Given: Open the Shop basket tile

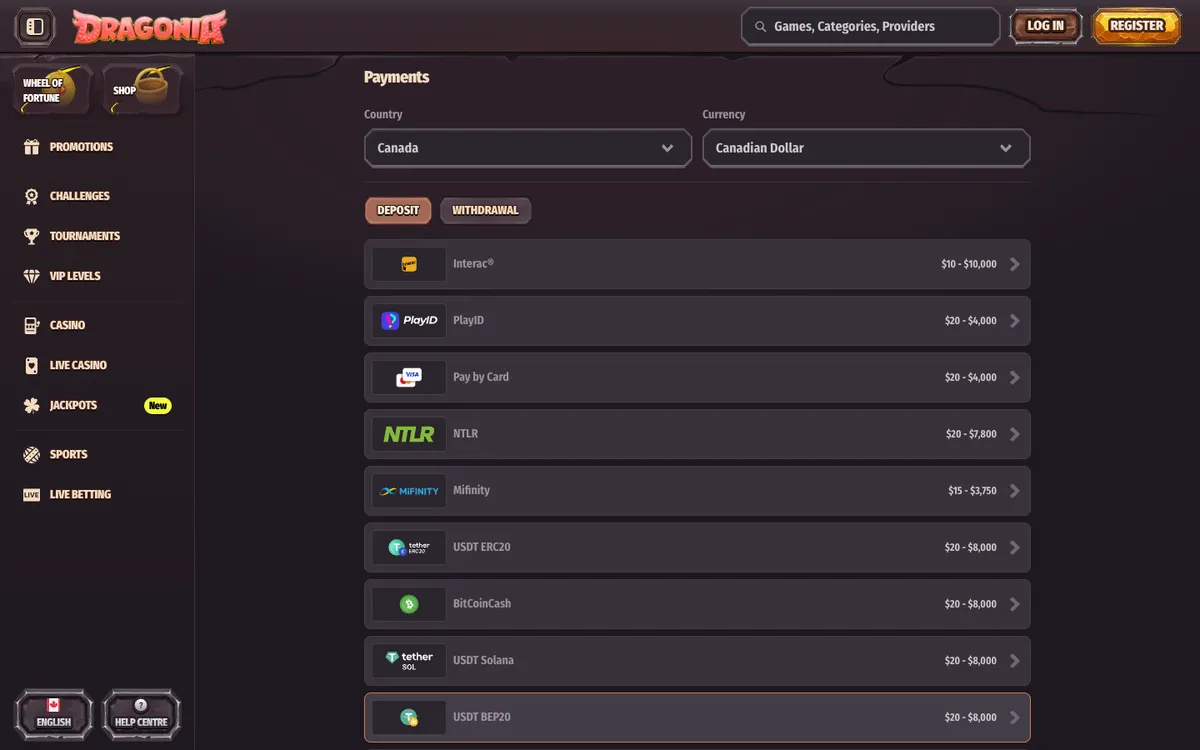Looking at the screenshot, I should [142, 90].
